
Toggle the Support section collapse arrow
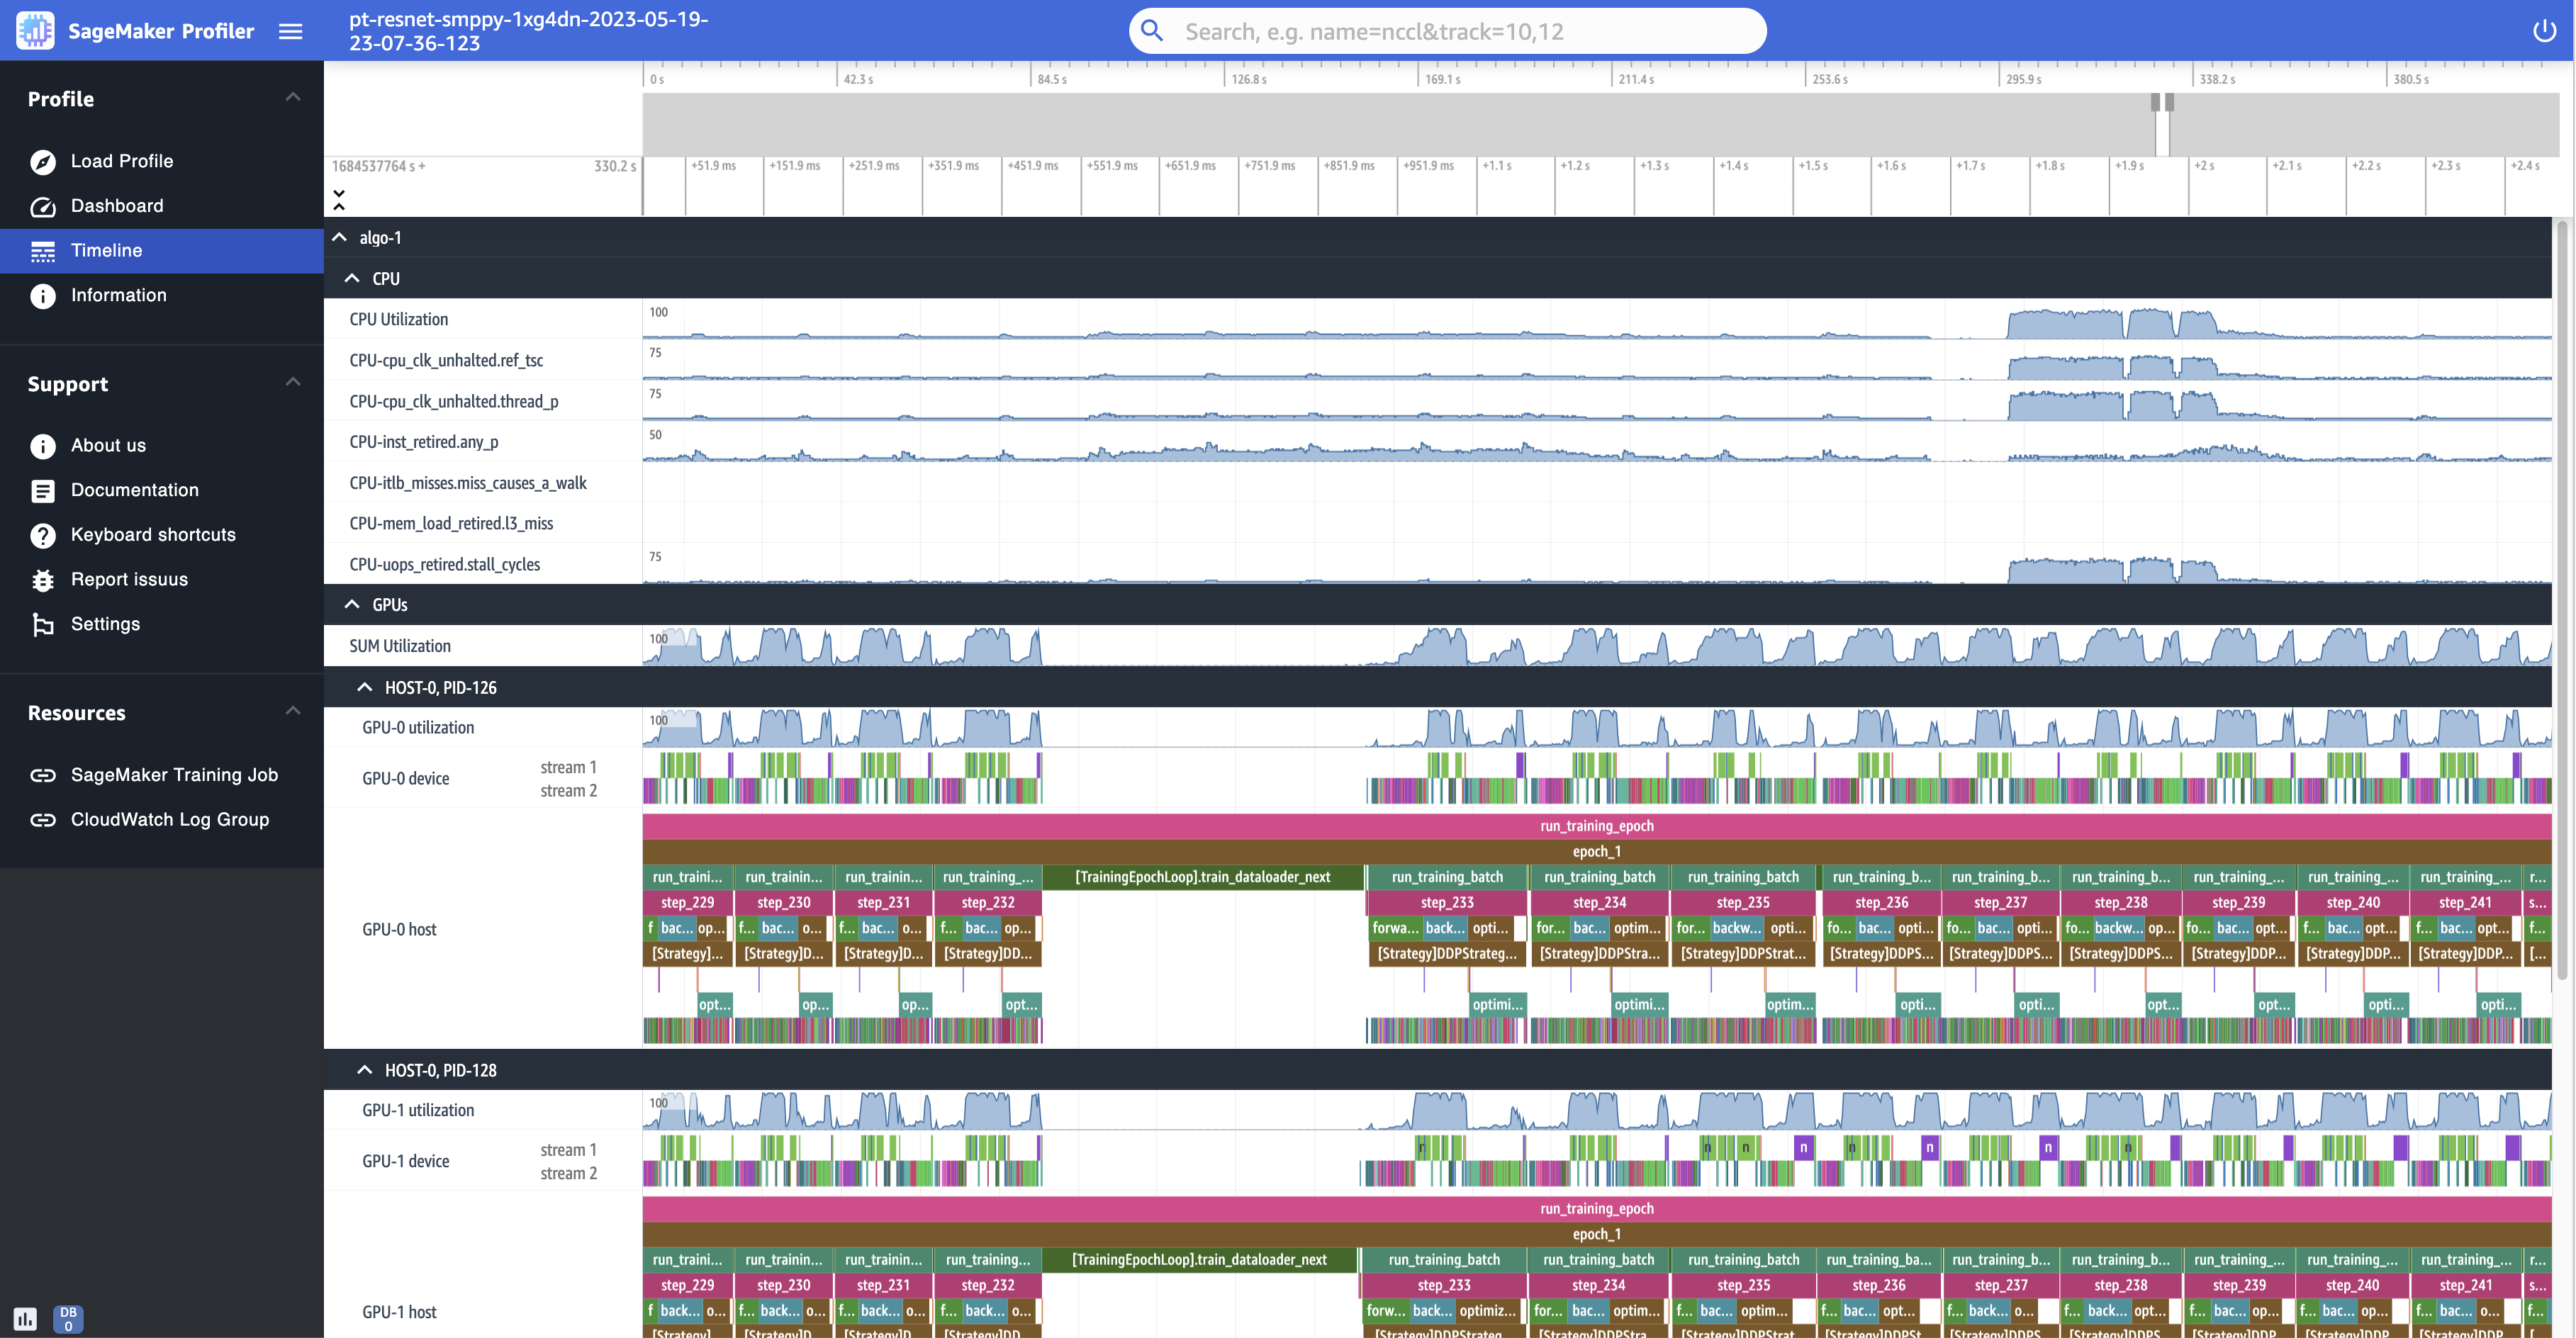coord(291,381)
